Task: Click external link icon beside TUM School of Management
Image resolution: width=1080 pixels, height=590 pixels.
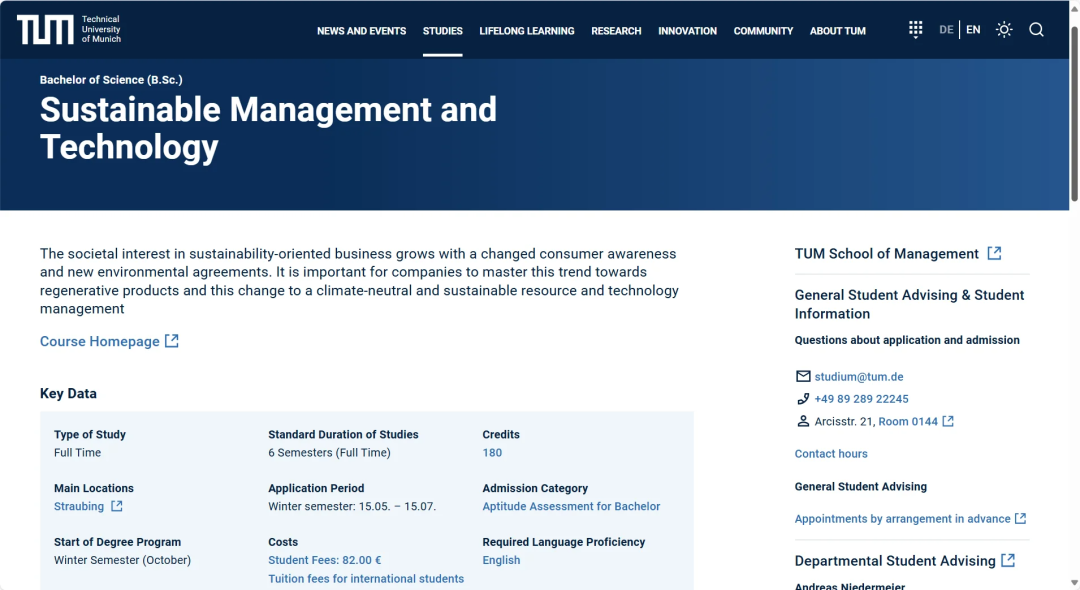Action: [x=994, y=253]
